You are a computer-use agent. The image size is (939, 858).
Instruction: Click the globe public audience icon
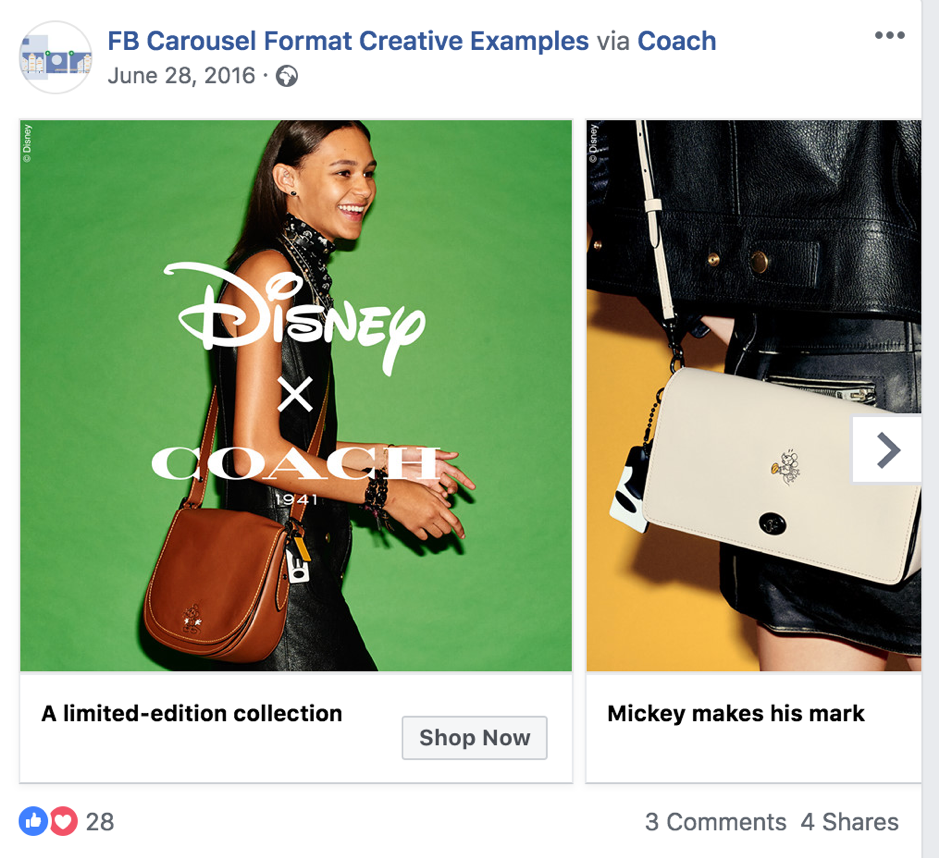(x=287, y=76)
